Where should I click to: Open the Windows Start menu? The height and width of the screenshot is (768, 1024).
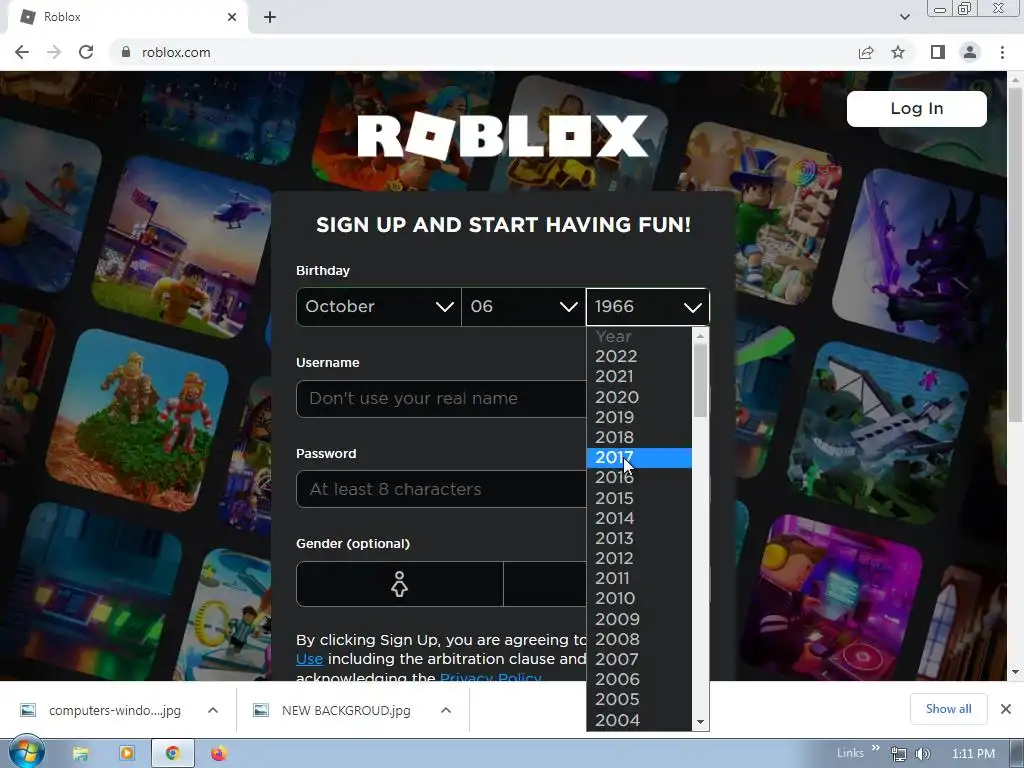tap(26, 752)
